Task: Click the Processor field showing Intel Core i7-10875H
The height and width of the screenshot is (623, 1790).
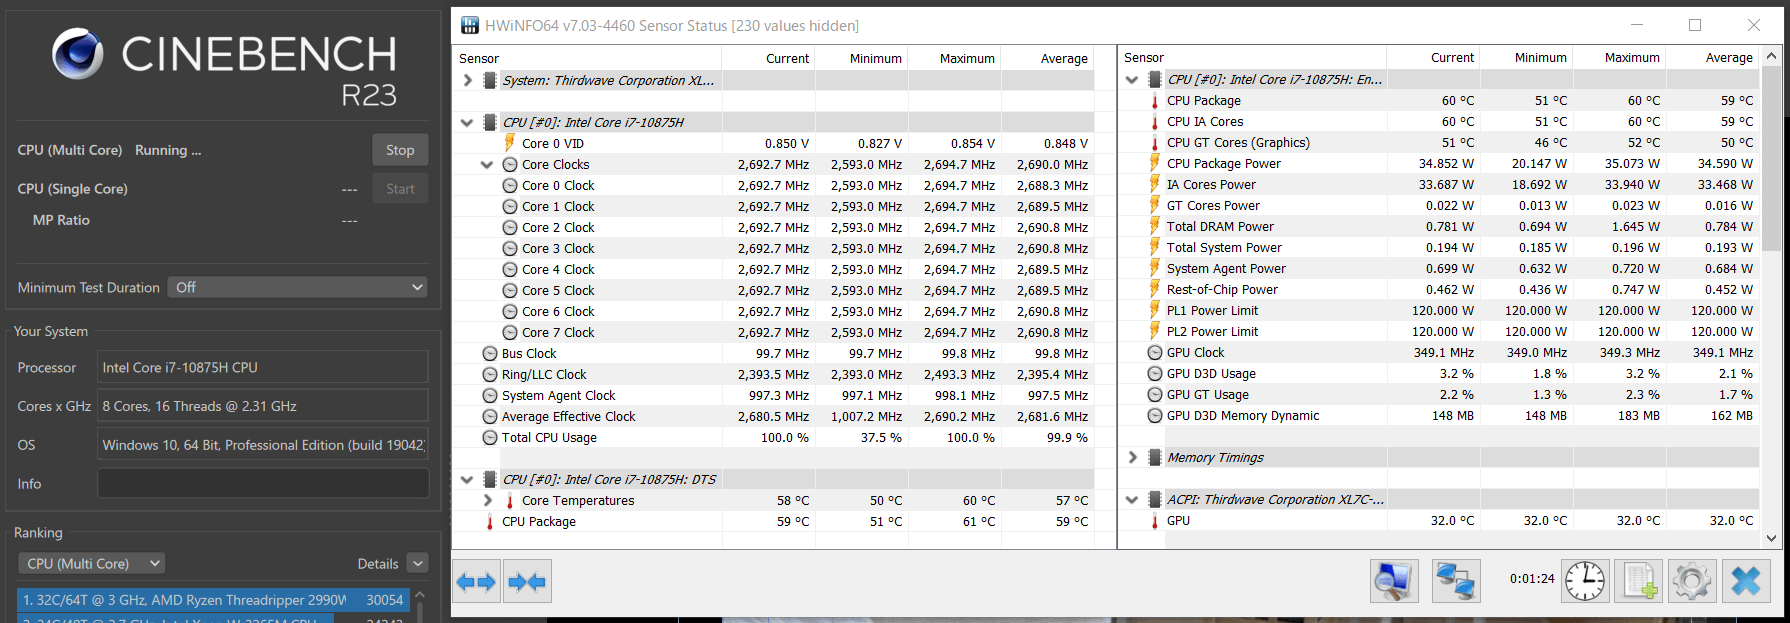Action: 263,367
